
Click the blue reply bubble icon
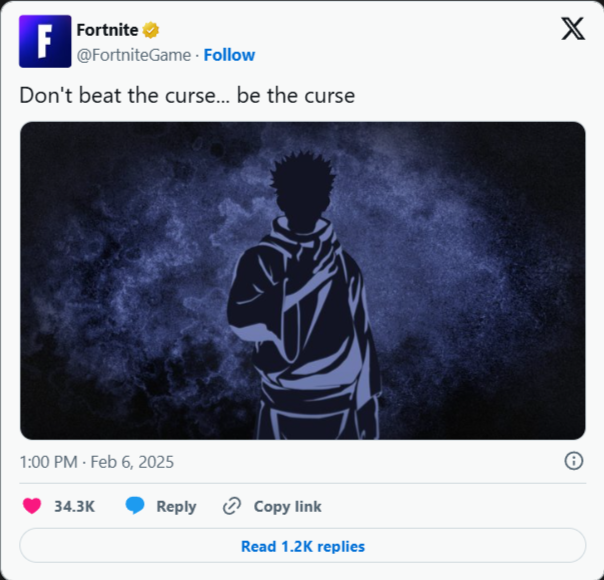click(135, 506)
